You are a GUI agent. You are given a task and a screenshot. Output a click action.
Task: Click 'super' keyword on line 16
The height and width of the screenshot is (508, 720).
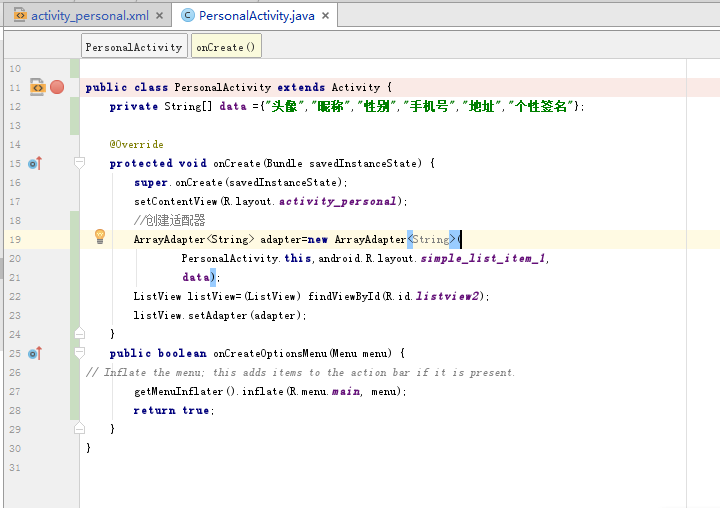click(x=151, y=182)
